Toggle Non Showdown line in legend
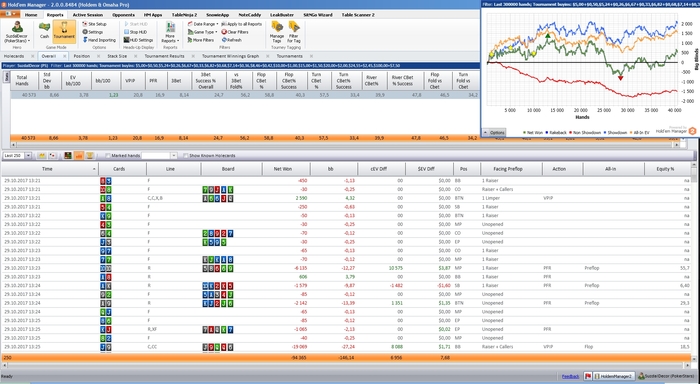Viewport: 700px width, 384px height. coord(585,133)
